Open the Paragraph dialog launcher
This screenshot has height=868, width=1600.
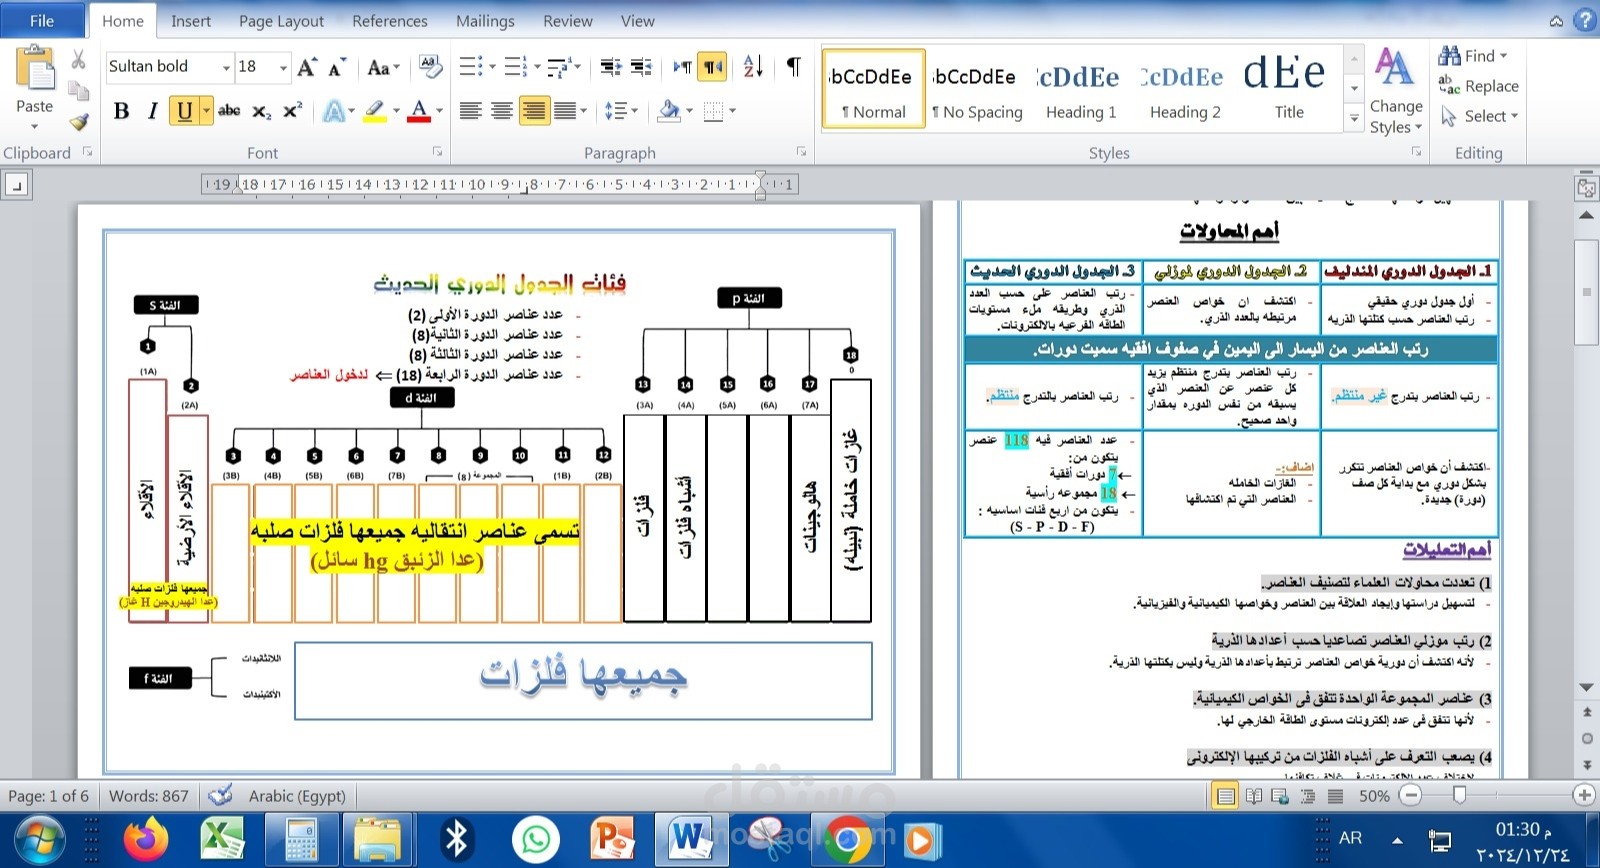(801, 152)
